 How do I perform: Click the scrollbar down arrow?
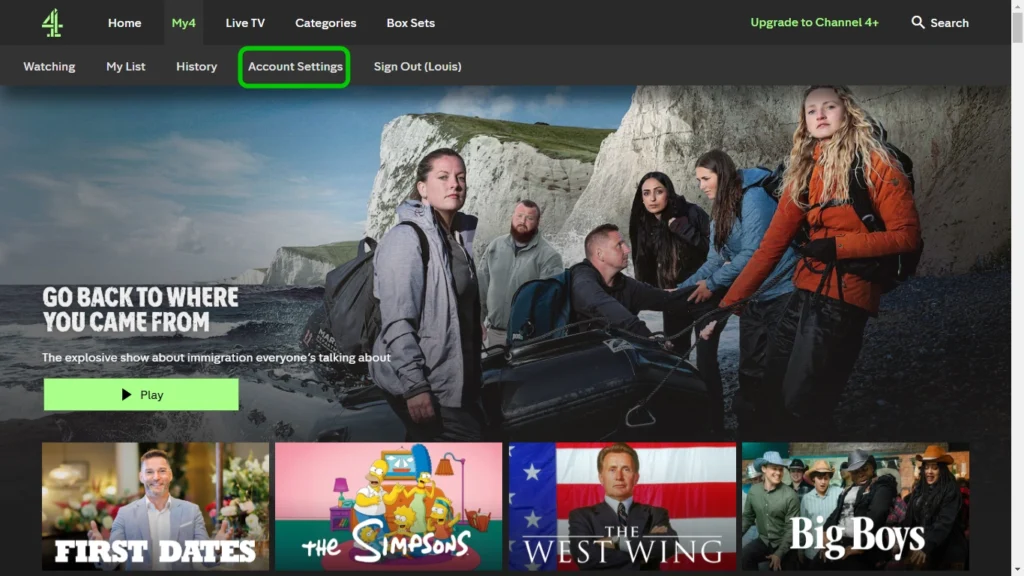[1017, 571]
